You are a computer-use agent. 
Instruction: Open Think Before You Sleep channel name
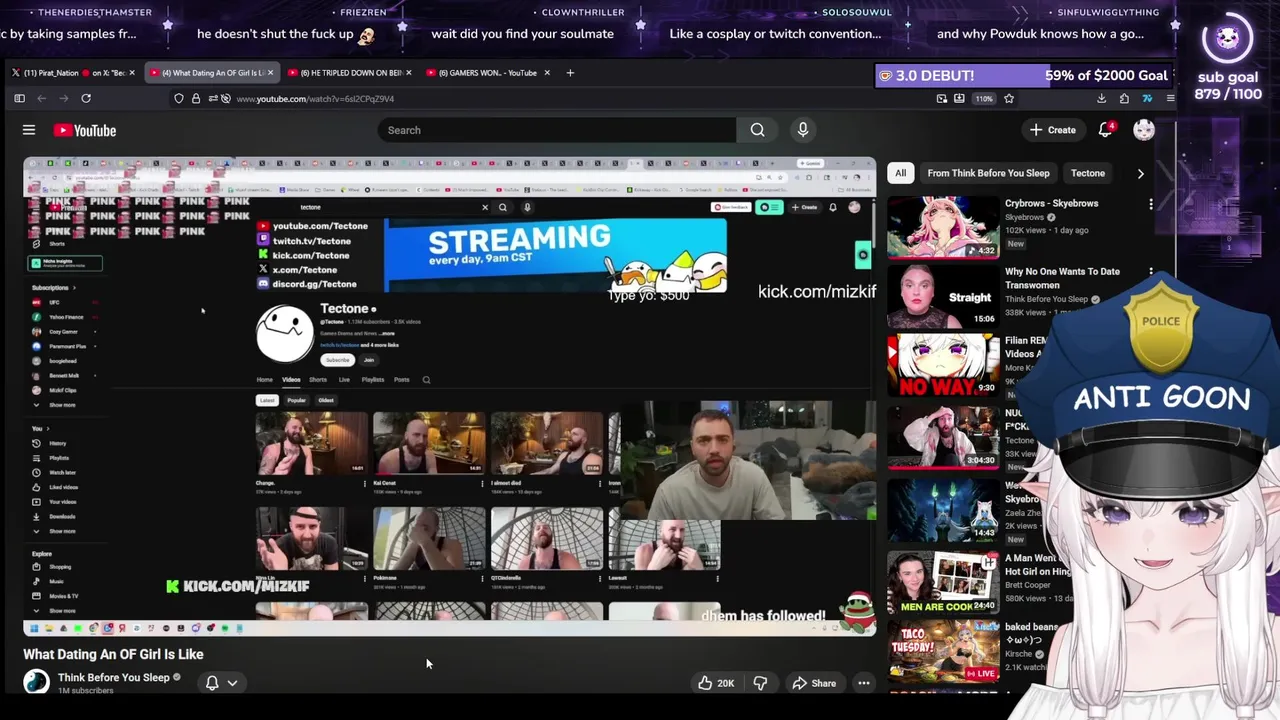[x=114, y=677]
